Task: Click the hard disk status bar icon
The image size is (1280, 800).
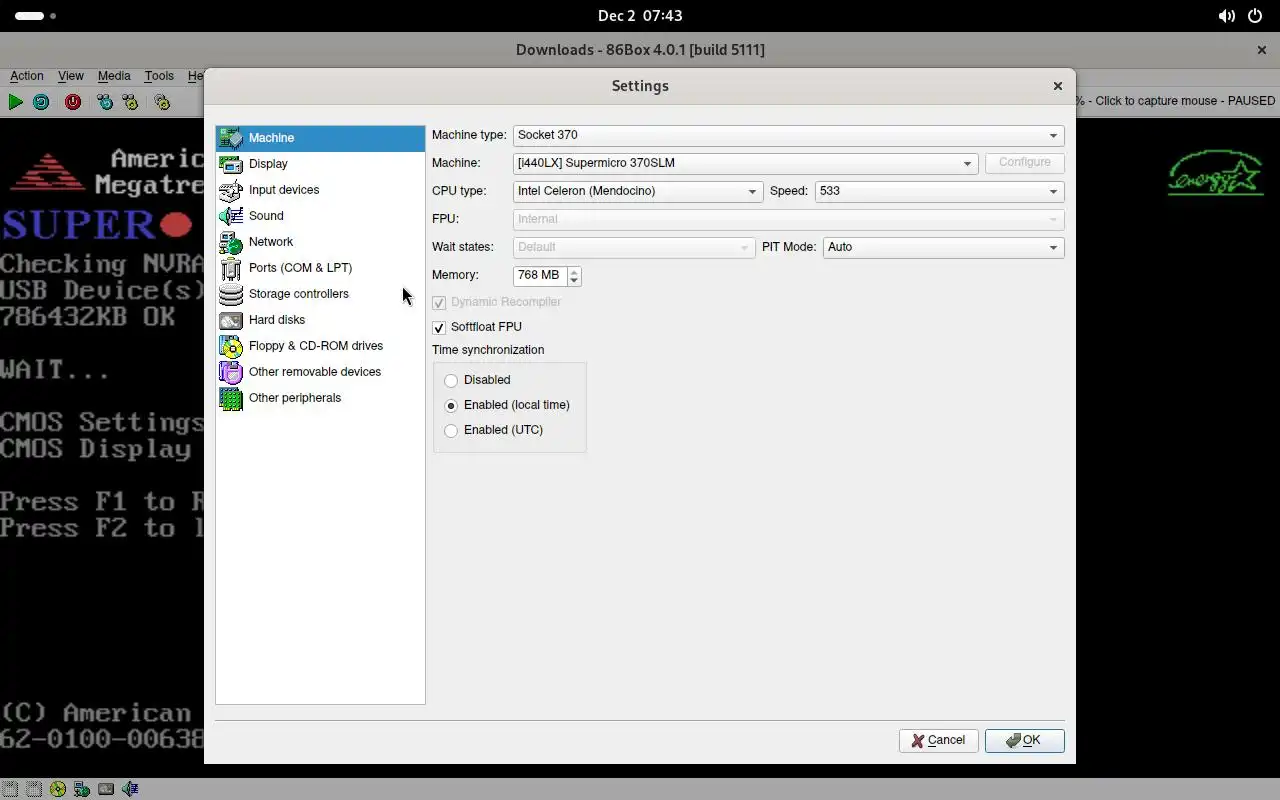Action: 106,789
